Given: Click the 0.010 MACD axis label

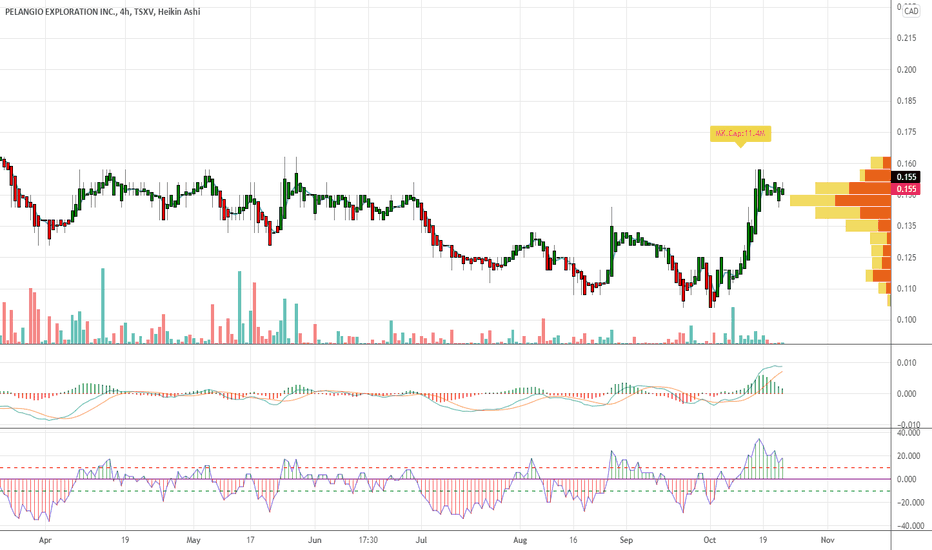Looking at the screenshot, I should click(906, 363).
